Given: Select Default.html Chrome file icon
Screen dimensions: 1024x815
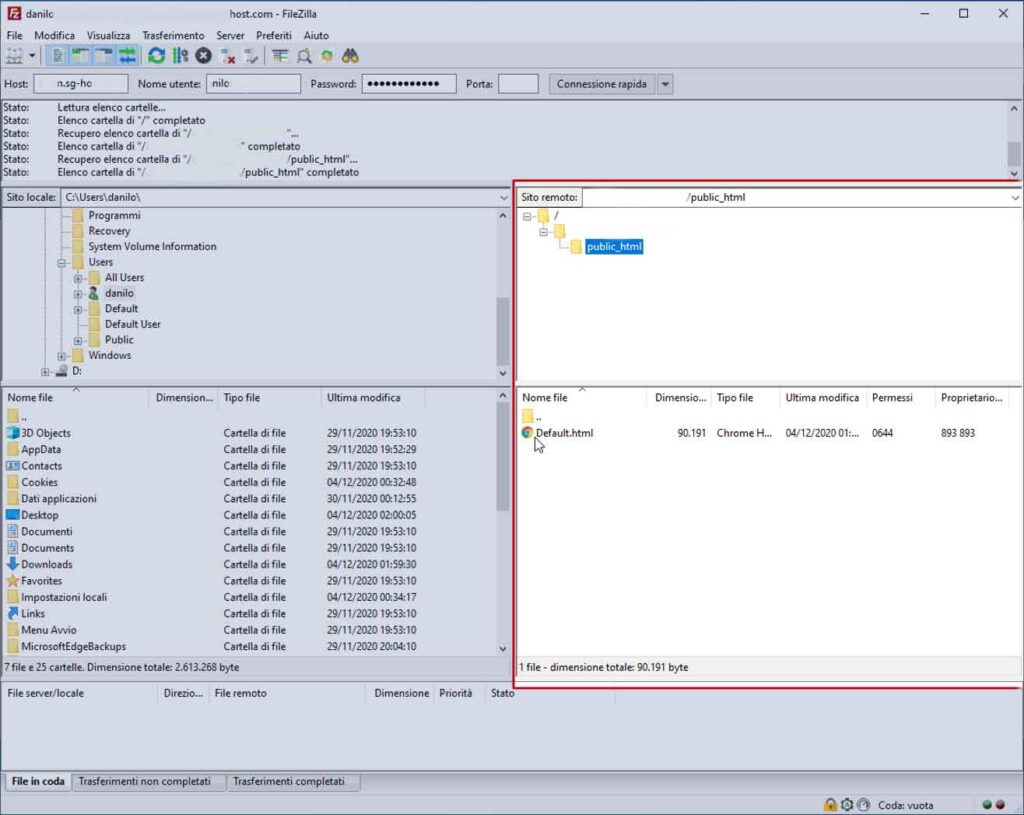Looking at the screenshot, I should point(527,432).
